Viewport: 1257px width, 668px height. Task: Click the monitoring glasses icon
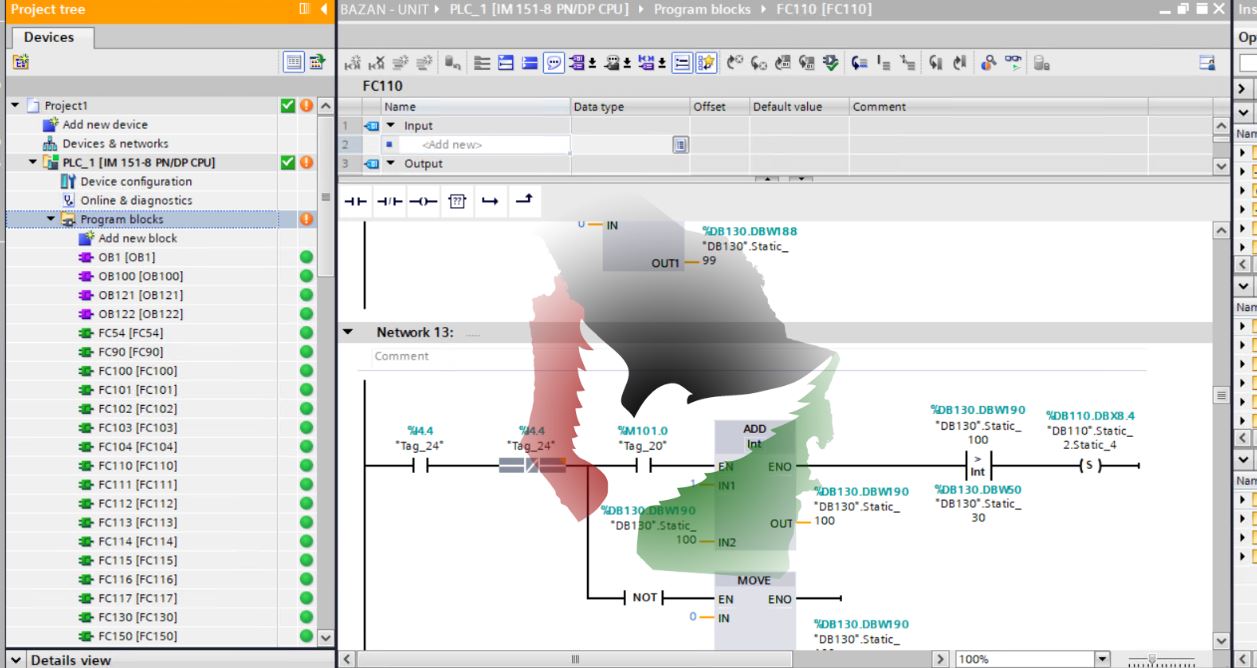point(1013,63)
